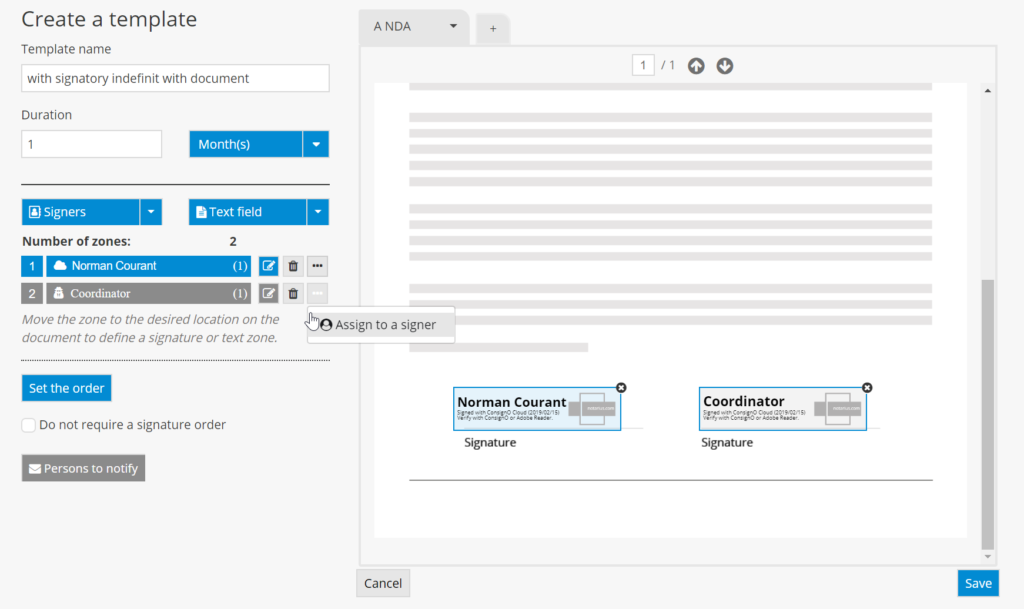
Task: Expand the Month(s) duration unit dropdown
Action: (x=316, y=144)
